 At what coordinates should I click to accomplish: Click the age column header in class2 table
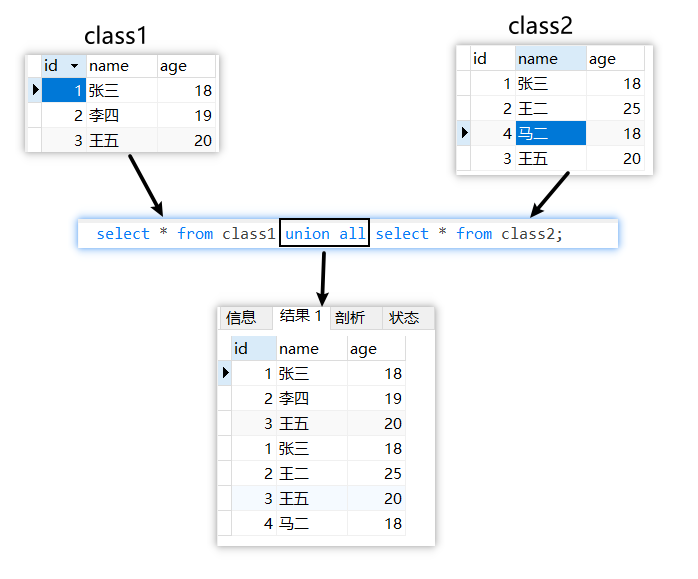click(x=615, y=58)
